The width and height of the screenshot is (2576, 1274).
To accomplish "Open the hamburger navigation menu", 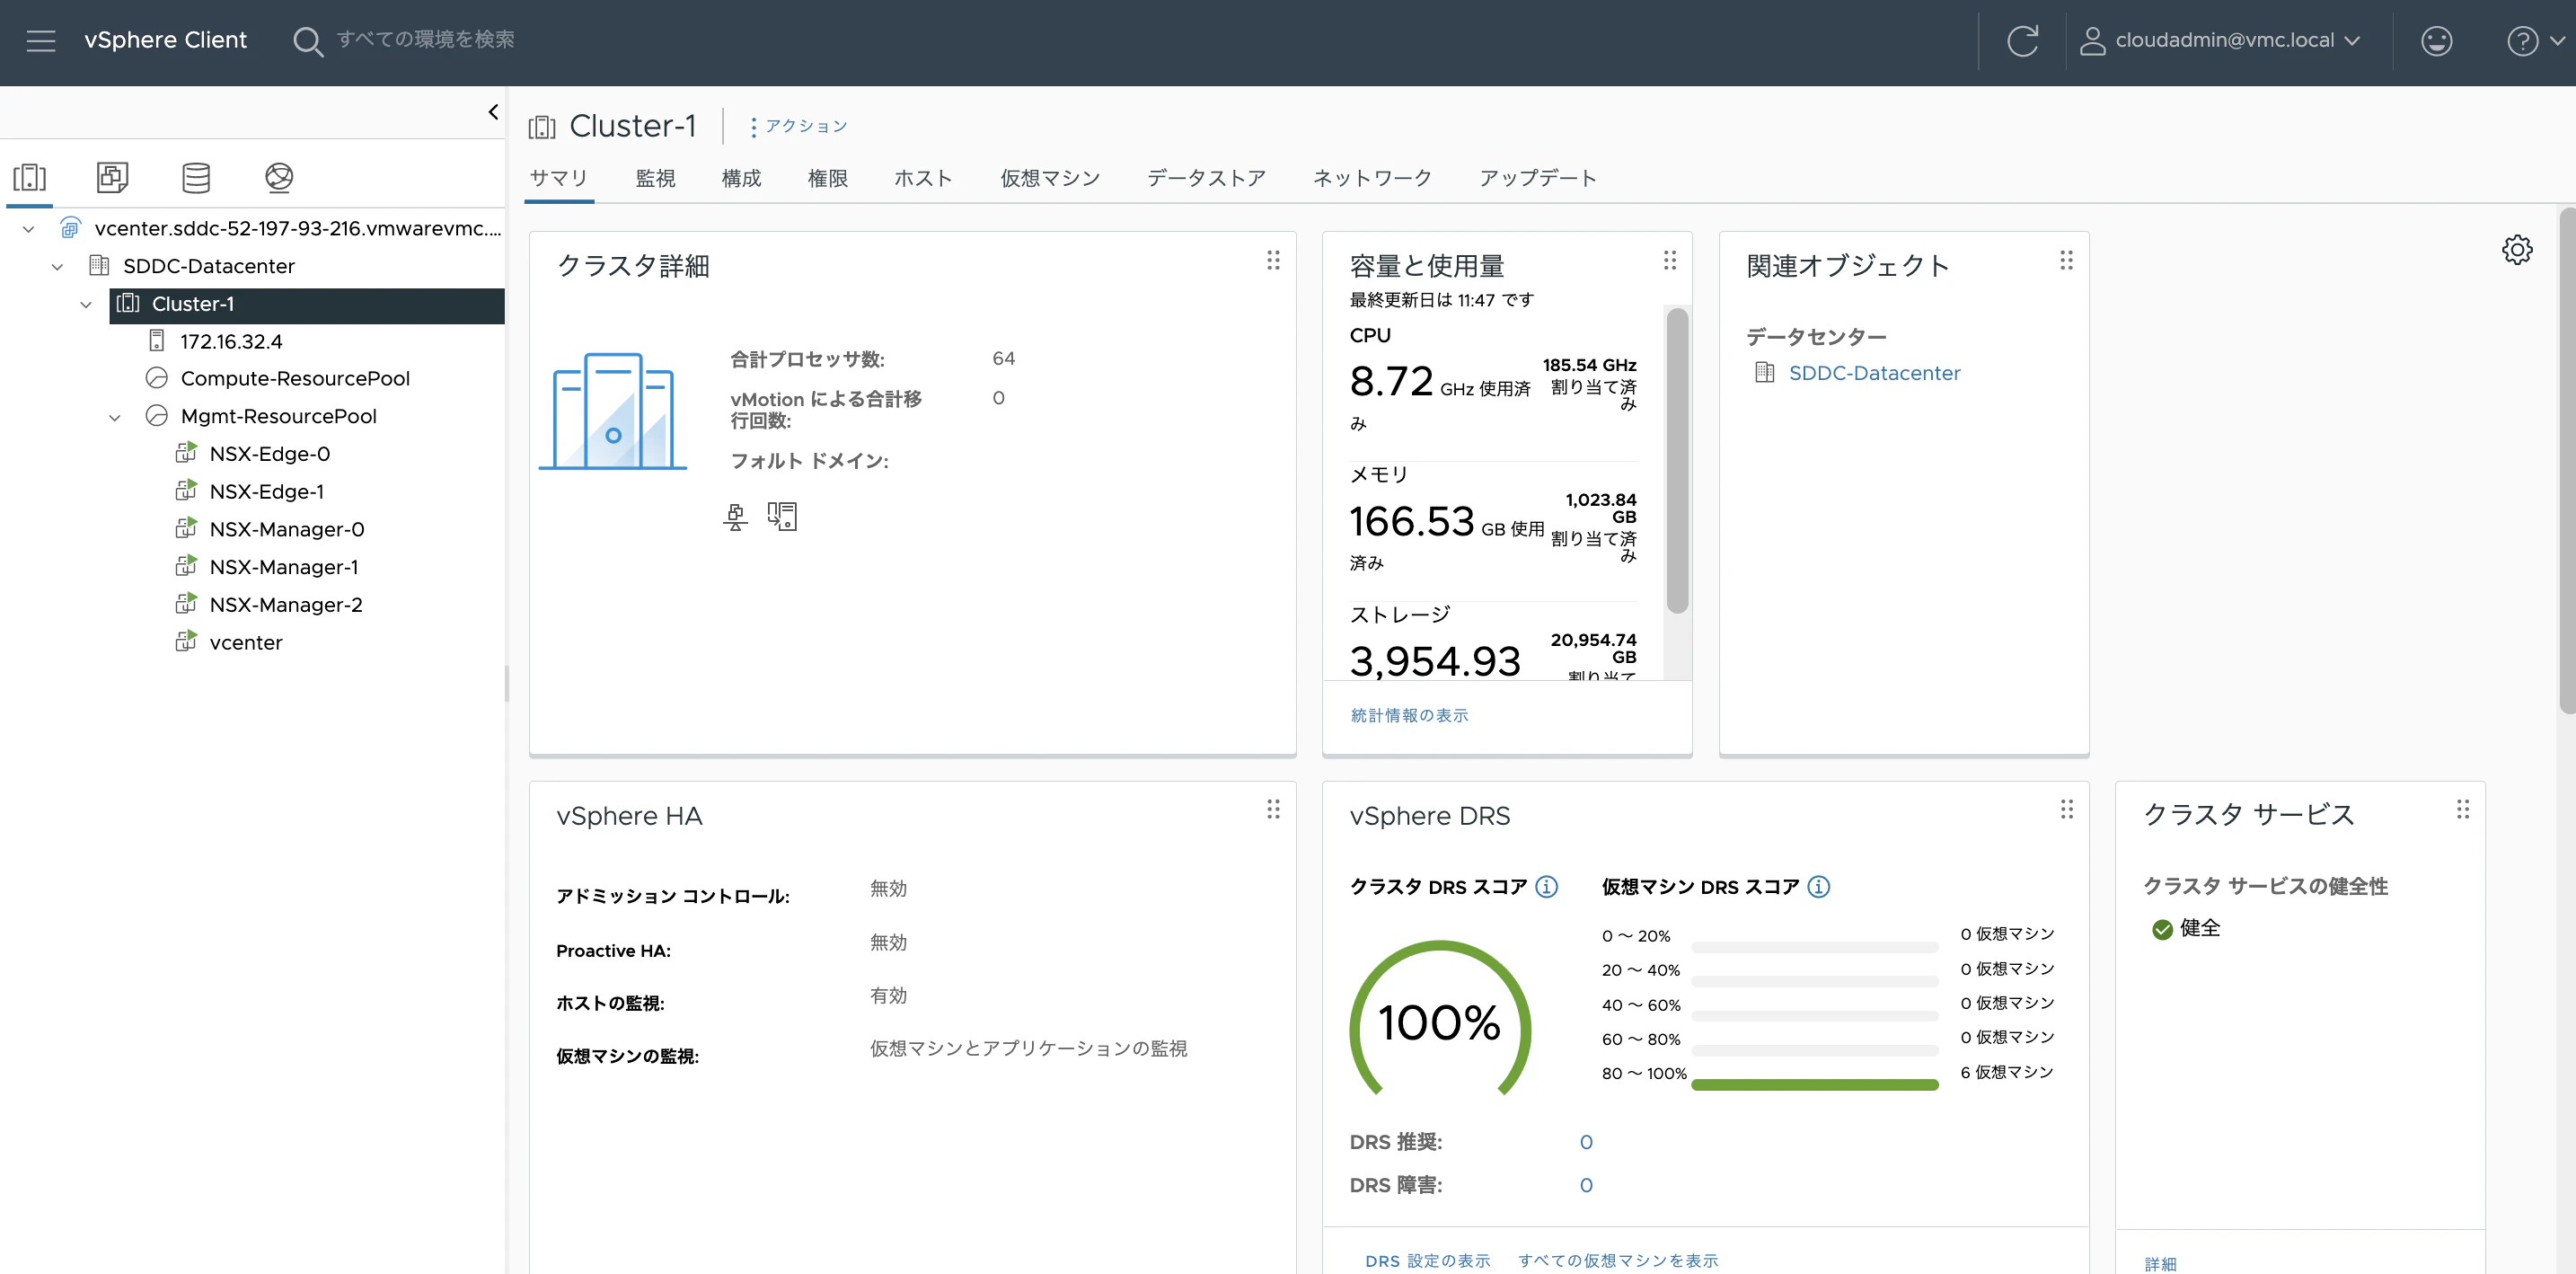I will (41, 40).
